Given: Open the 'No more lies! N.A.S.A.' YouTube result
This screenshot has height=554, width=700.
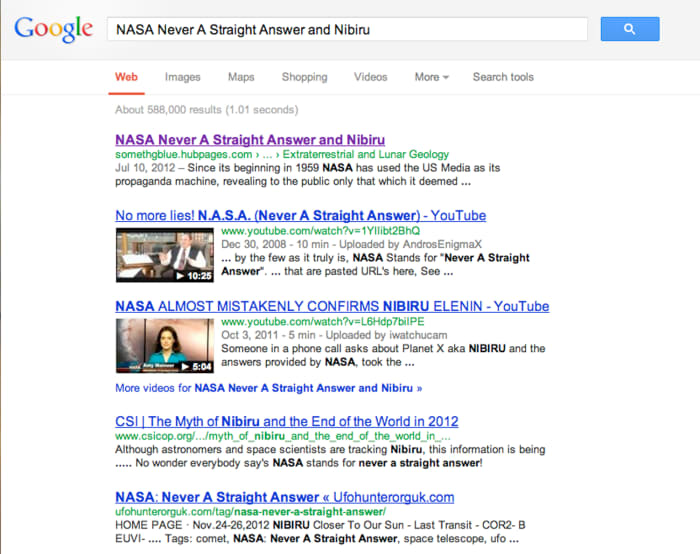Looking at the screenshot, I should click(300, 216).
